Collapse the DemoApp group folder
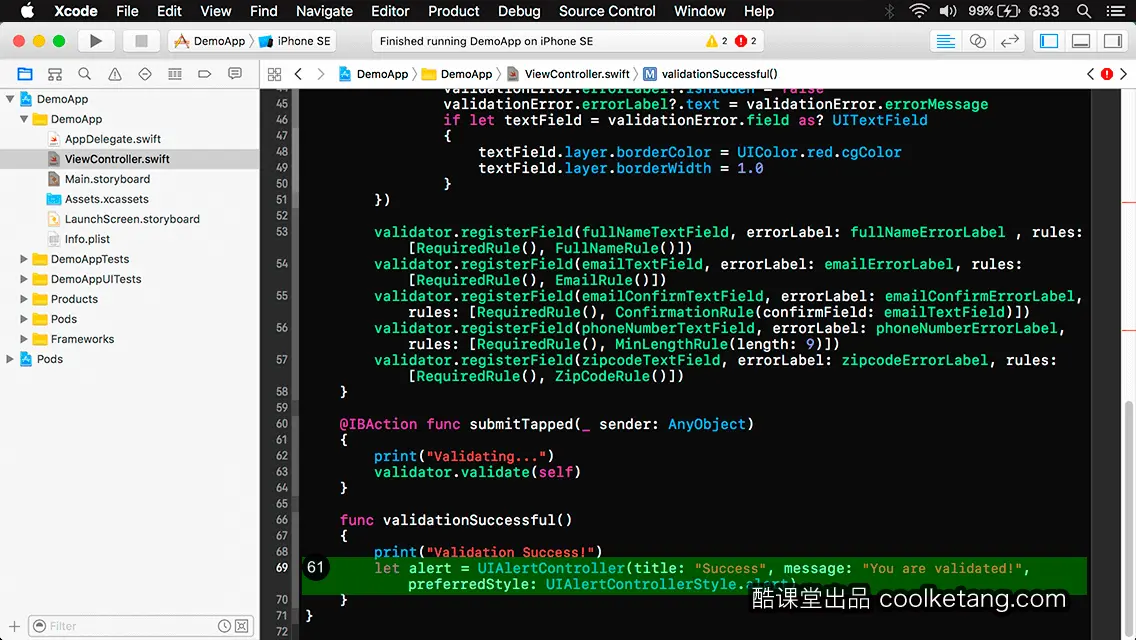The height and width of the screenshot is (640, 1136). click(x=24, y=119)
